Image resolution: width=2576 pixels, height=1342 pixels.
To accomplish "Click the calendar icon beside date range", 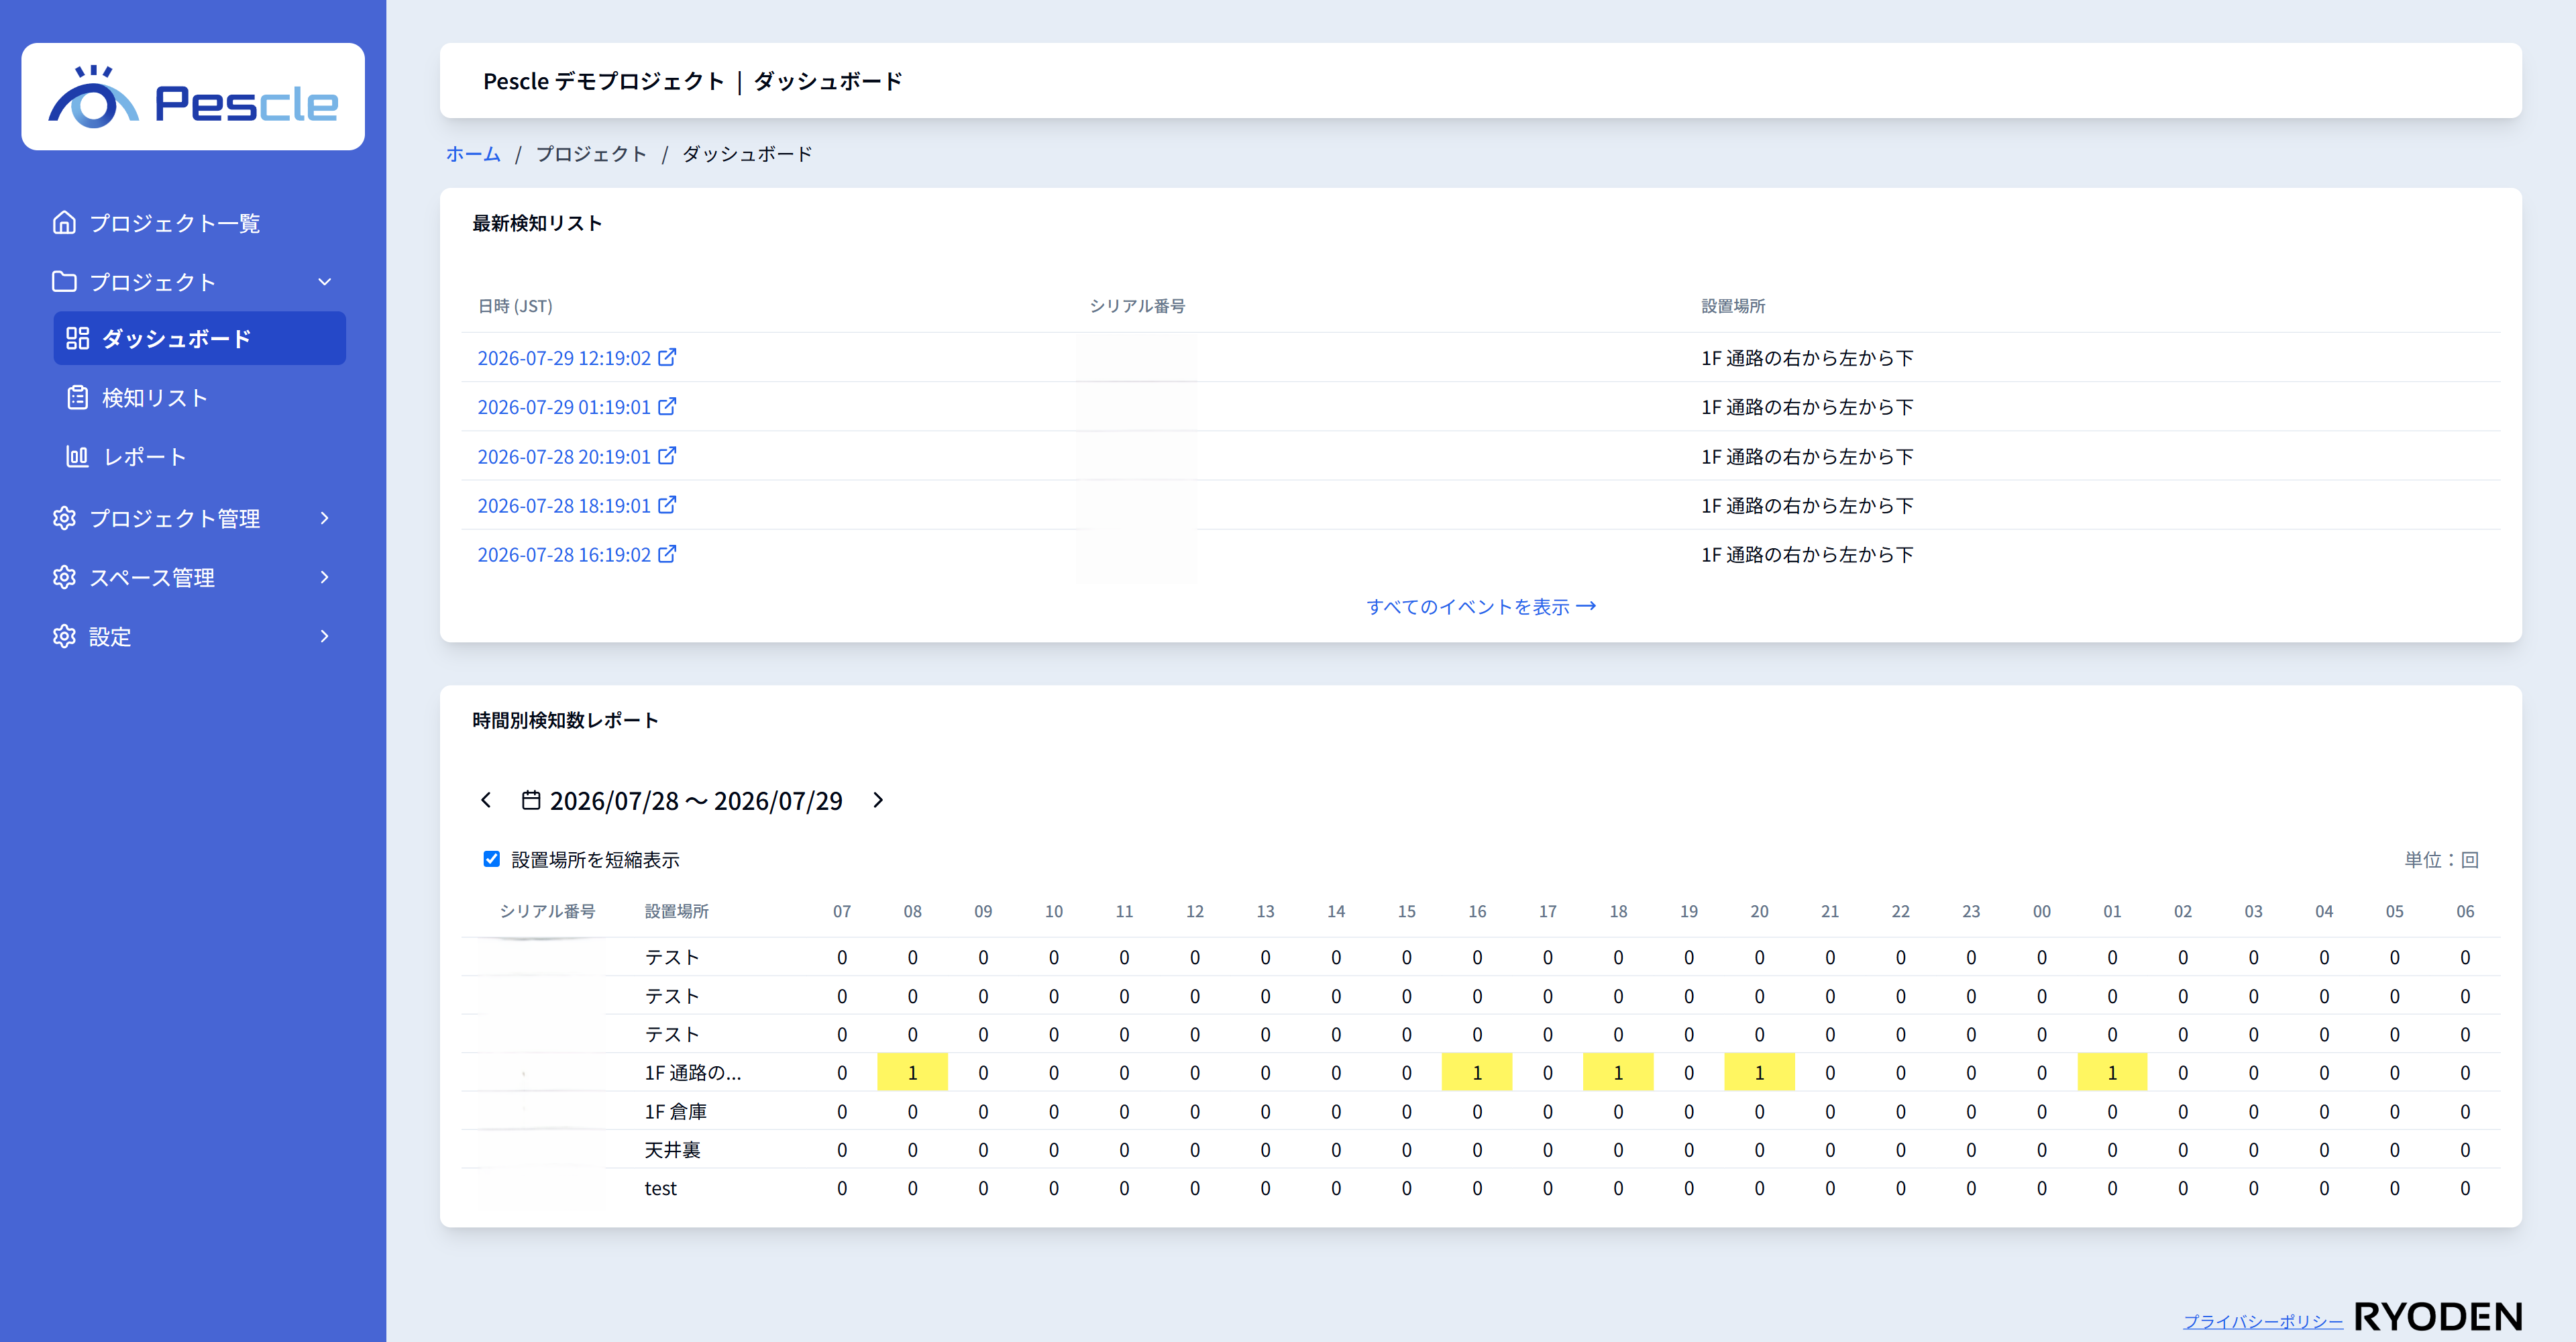I will [x=531, y=800].
